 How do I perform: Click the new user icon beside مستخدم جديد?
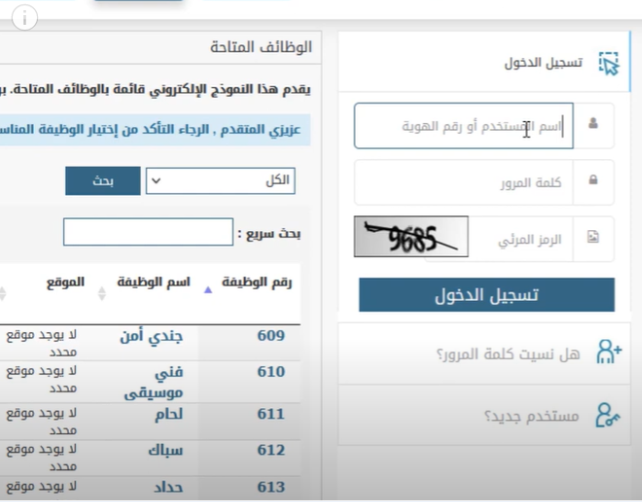[608, 414]
